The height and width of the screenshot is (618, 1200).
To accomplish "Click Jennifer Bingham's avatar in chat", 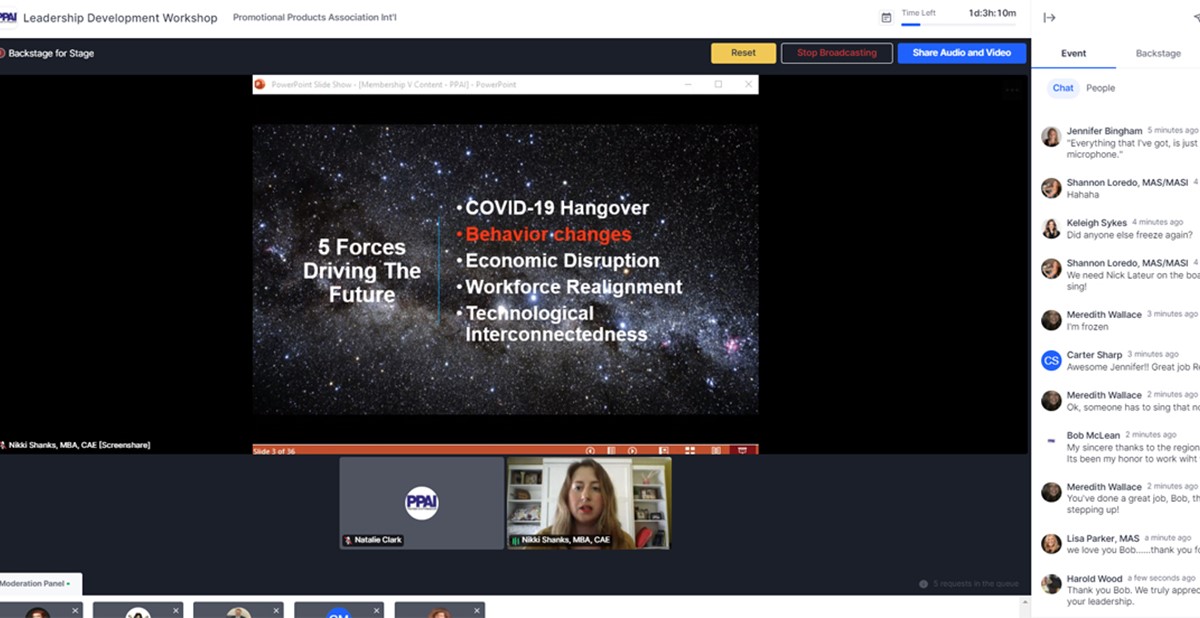I will pos(1050,137).
